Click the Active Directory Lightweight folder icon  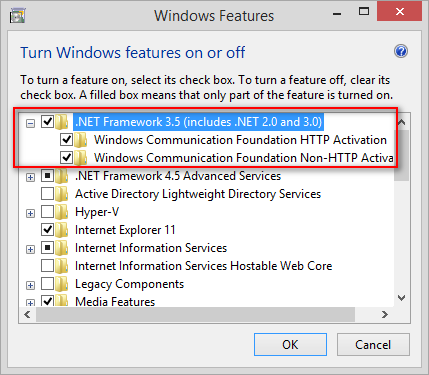click(x=62, y=194)
